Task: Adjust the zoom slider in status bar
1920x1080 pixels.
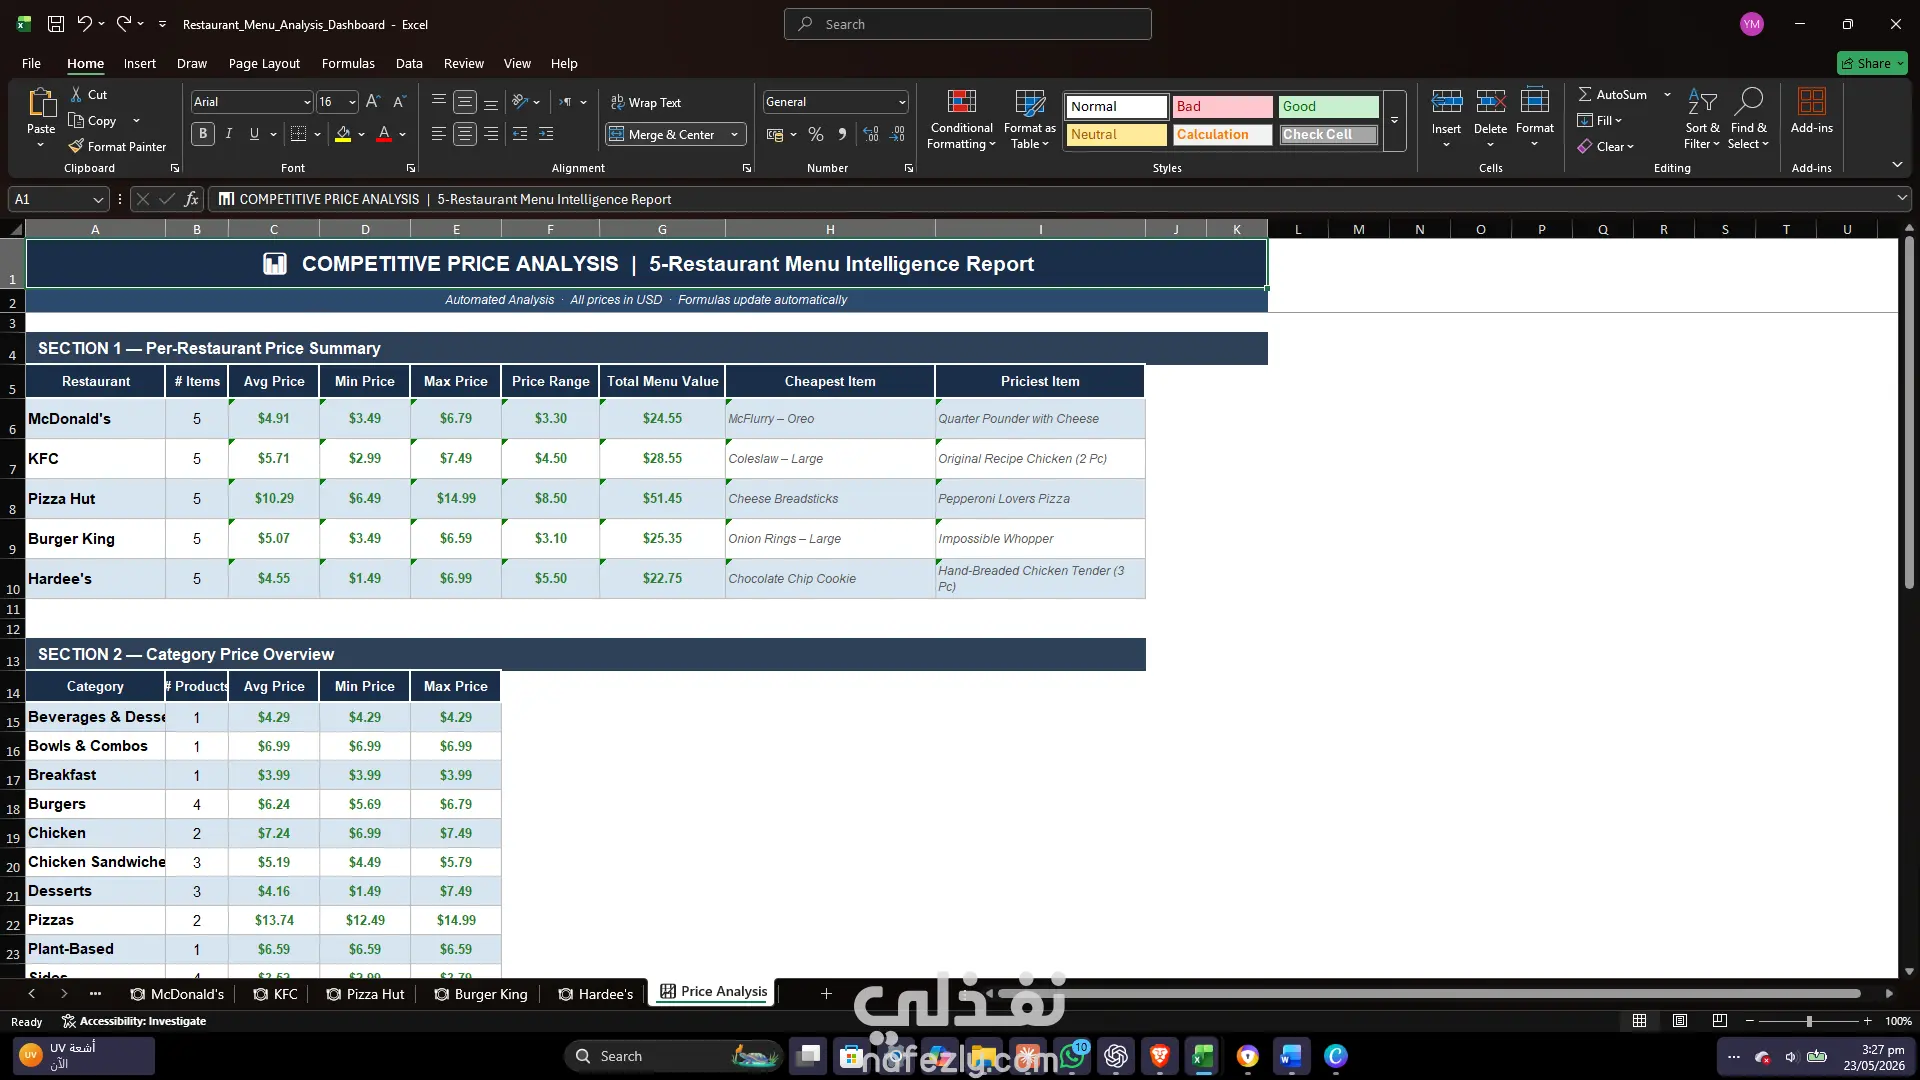Action: (x=1808, y=1021)
